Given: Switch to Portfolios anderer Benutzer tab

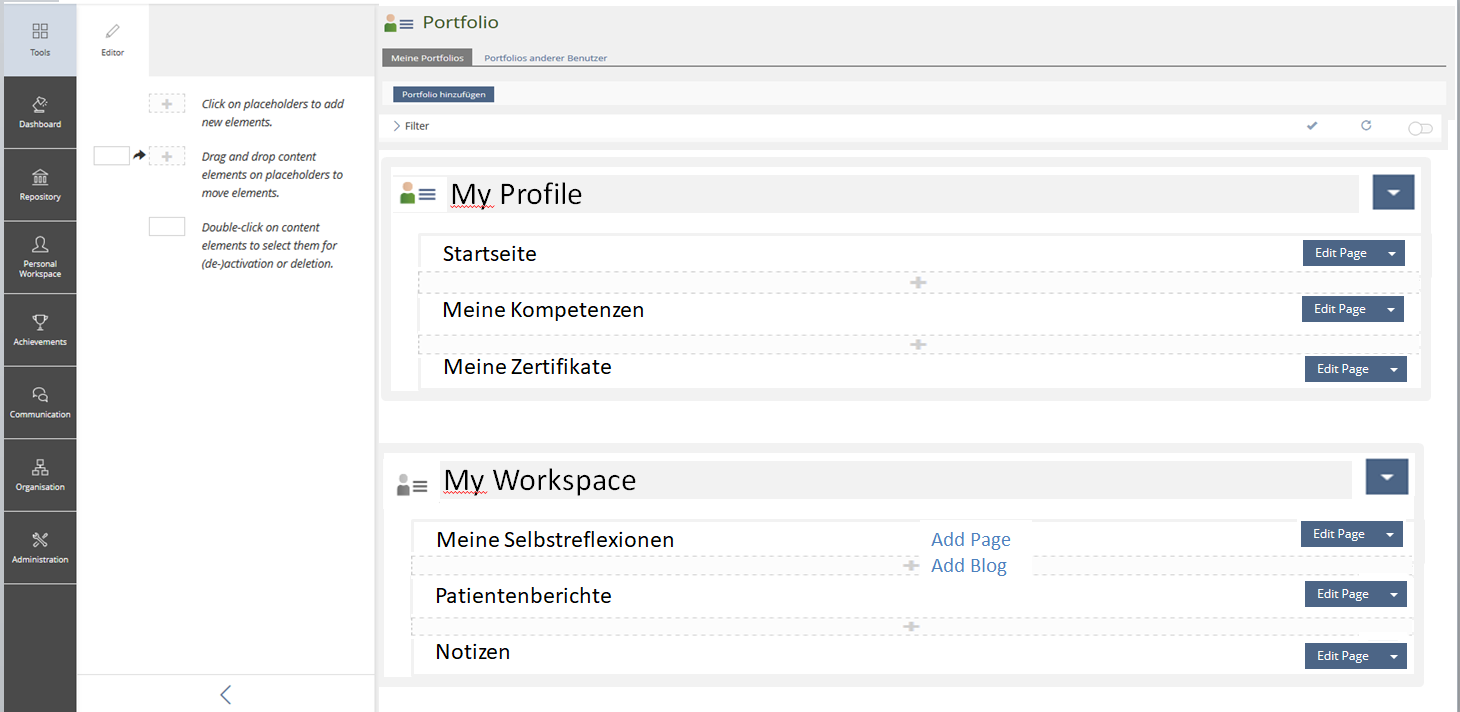Looking at the screenshot, I should tap(545, 58).
